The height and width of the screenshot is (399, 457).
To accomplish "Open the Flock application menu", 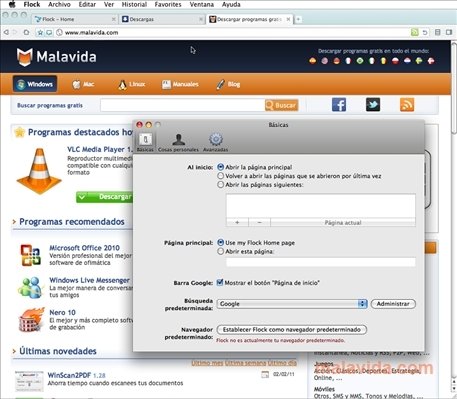I will pyautogui.click(x=32, y=4).
